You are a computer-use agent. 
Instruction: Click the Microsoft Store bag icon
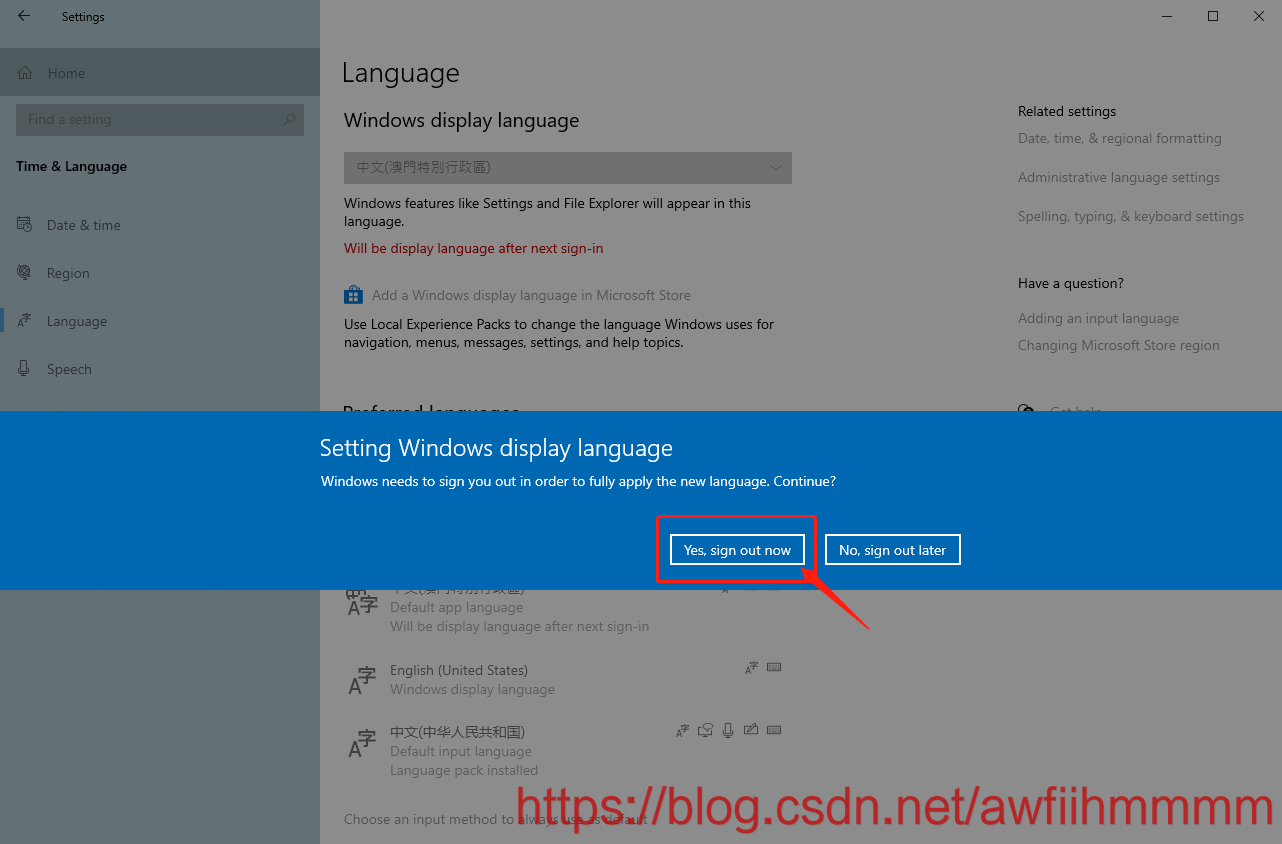353,295
